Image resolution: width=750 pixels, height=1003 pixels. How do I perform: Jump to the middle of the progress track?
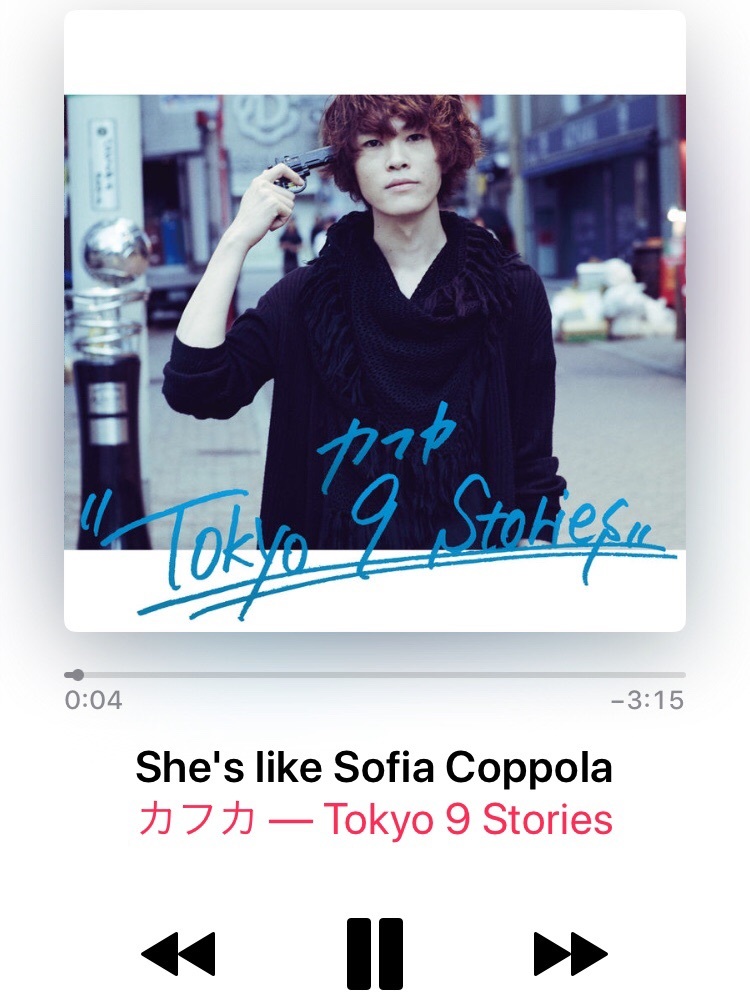click(375, 675)
